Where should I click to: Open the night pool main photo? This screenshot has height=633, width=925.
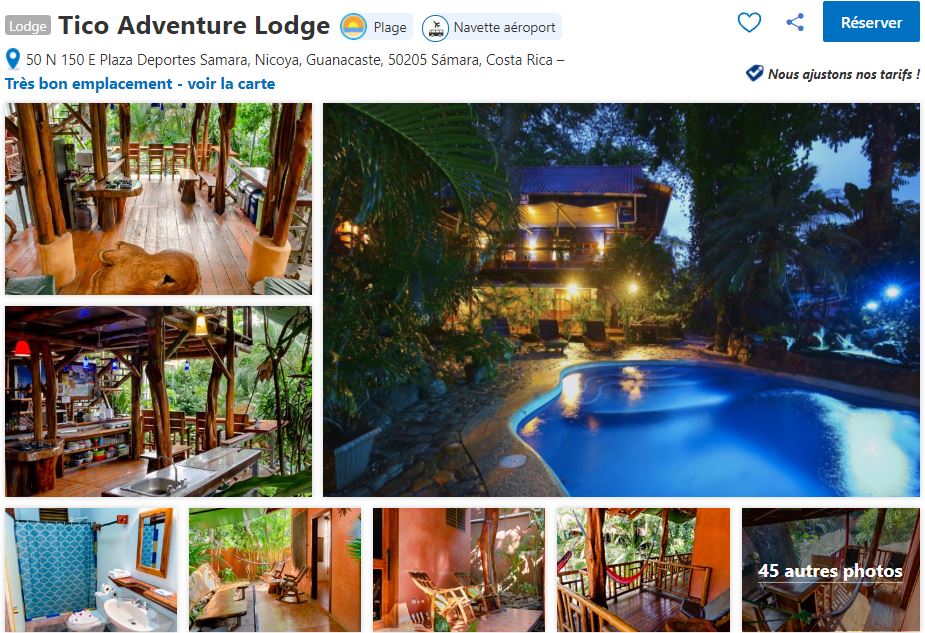click(621, 300)
